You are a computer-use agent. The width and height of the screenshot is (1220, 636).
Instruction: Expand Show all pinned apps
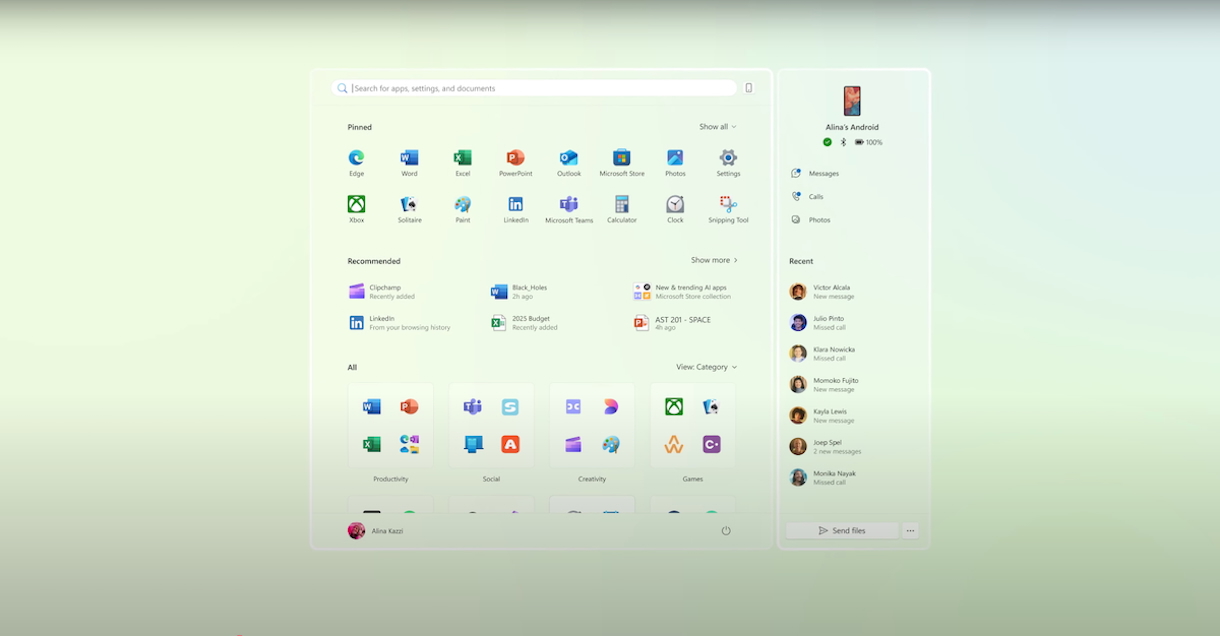coord(718,127)
